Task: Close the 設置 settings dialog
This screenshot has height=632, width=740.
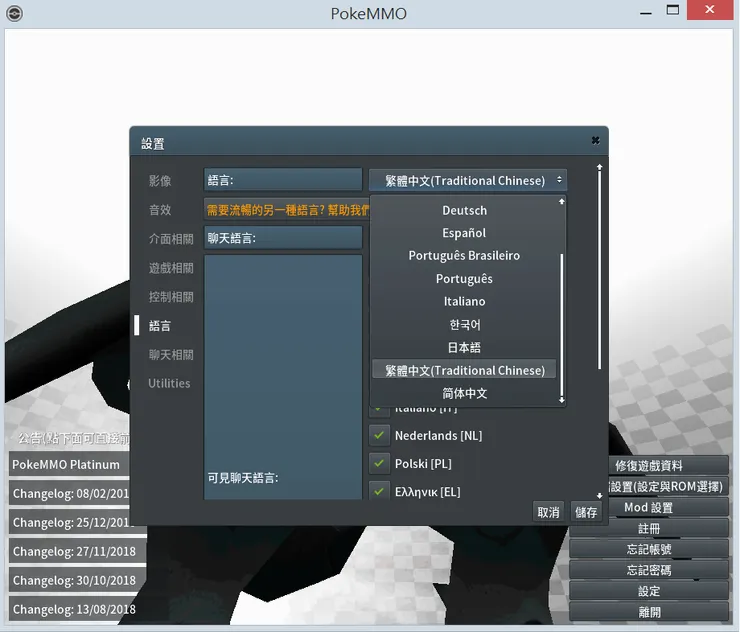Action: 595,140
